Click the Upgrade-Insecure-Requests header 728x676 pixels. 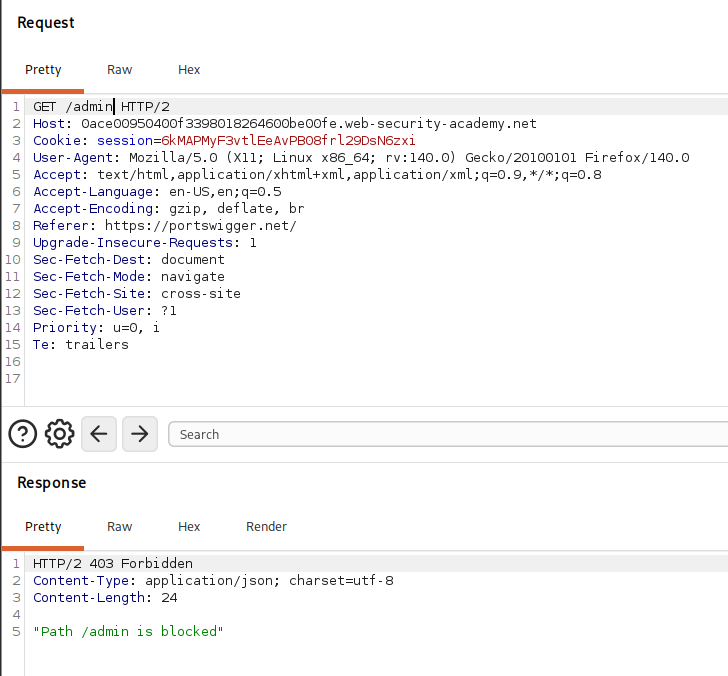tap(144, 242)
